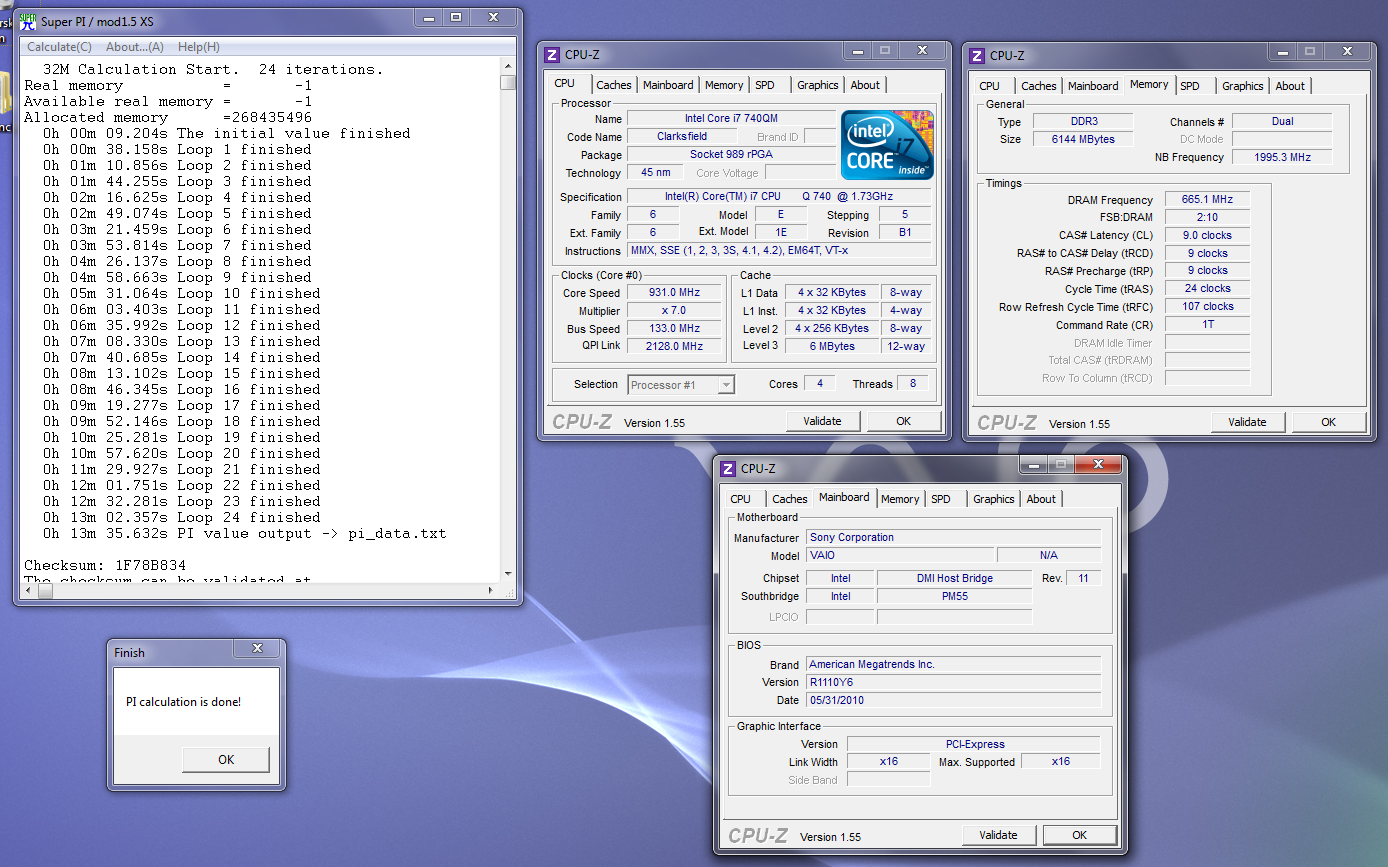Click Super PI vertical scrollbar up arrow
Screen dimensions: 1388x867
(x=508, y=67)
